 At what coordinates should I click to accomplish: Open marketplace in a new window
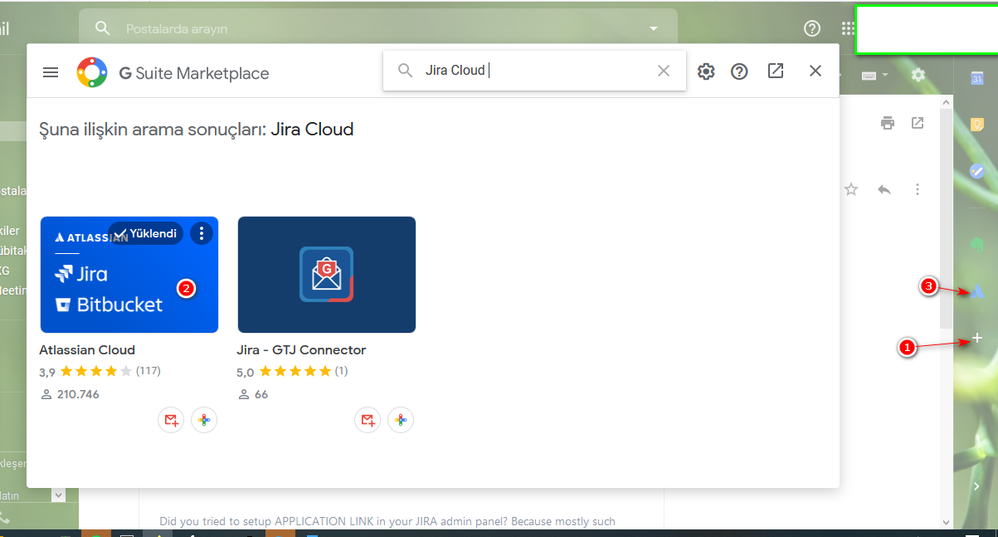click(x=775, y=71)
